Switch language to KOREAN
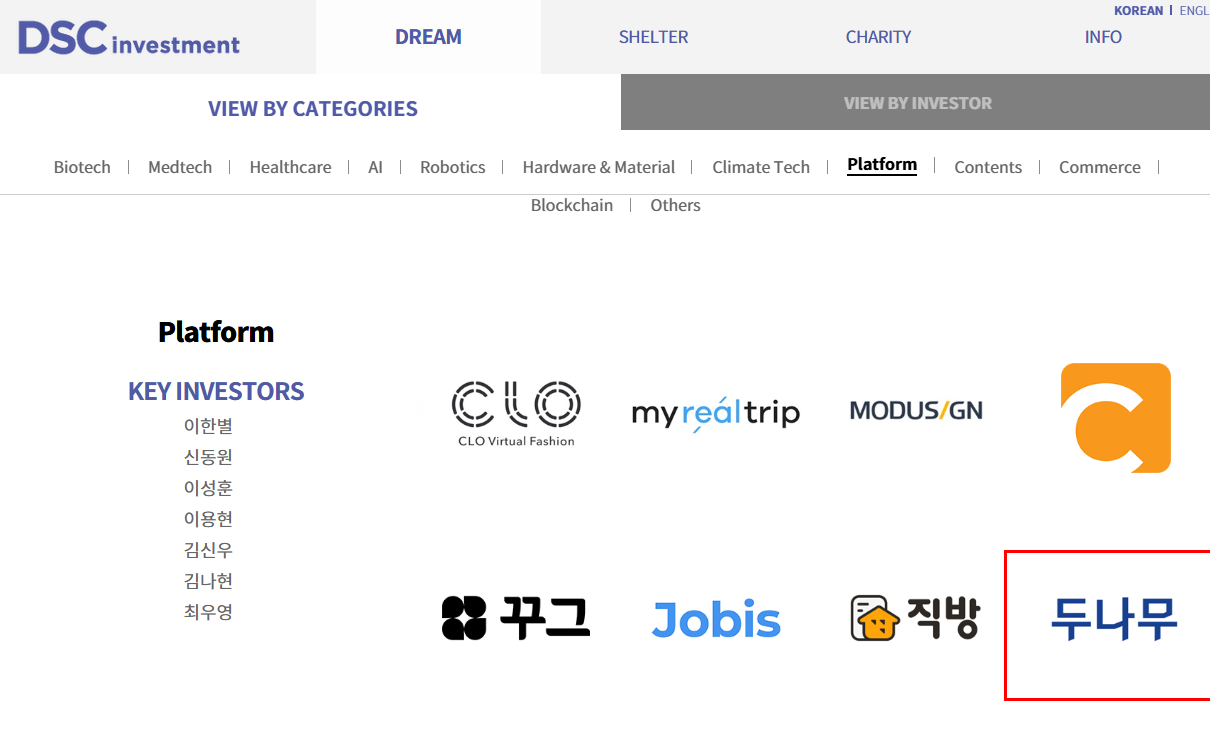The height and width of the screenshot is (752, 1210). (x=1138, y=11)
